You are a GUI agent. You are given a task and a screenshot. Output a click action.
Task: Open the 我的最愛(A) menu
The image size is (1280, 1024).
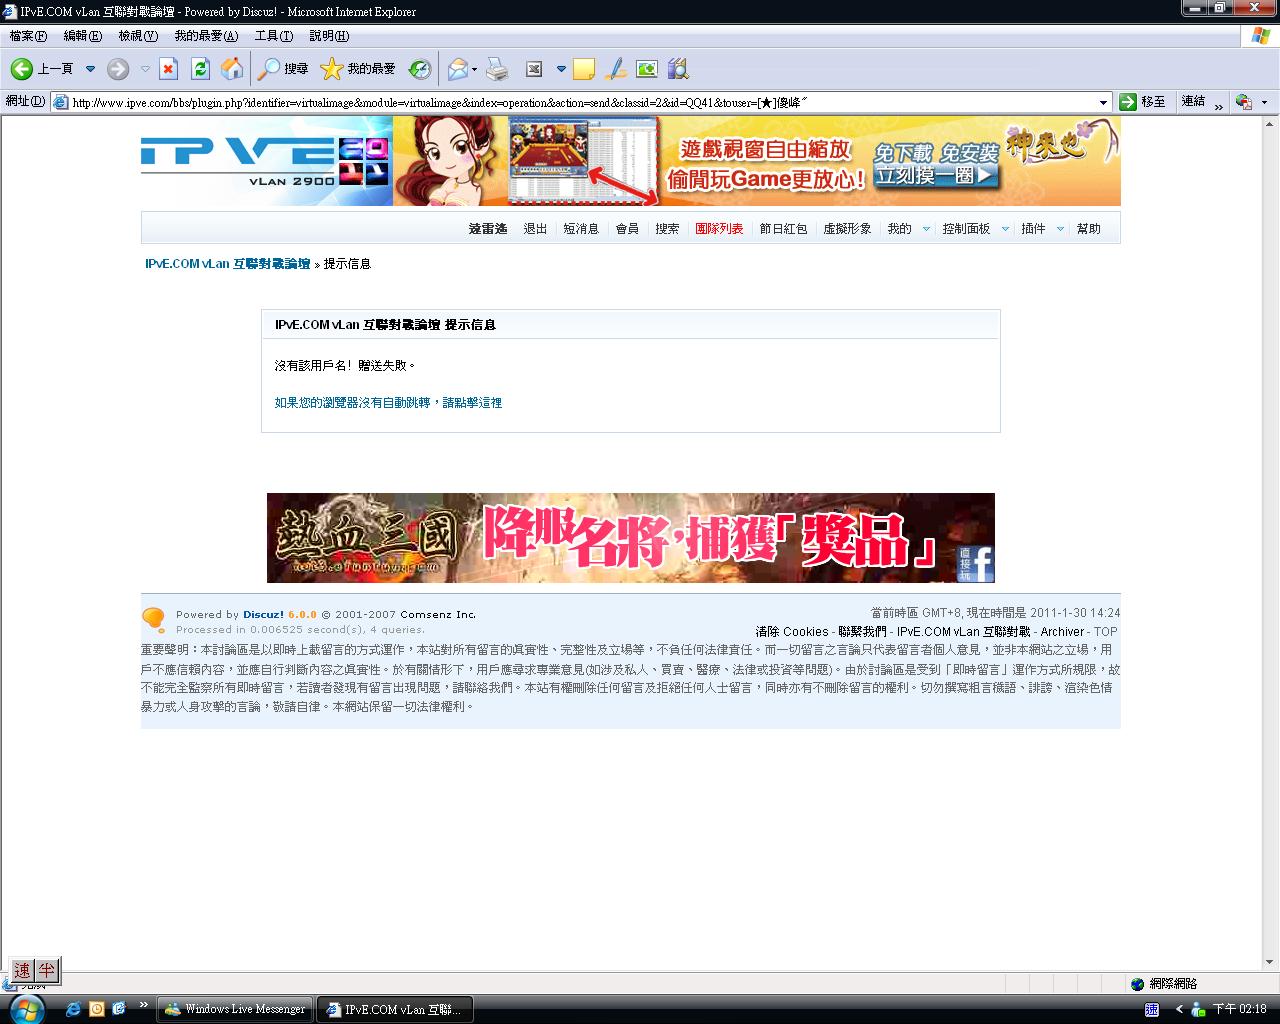click(206, 36)
